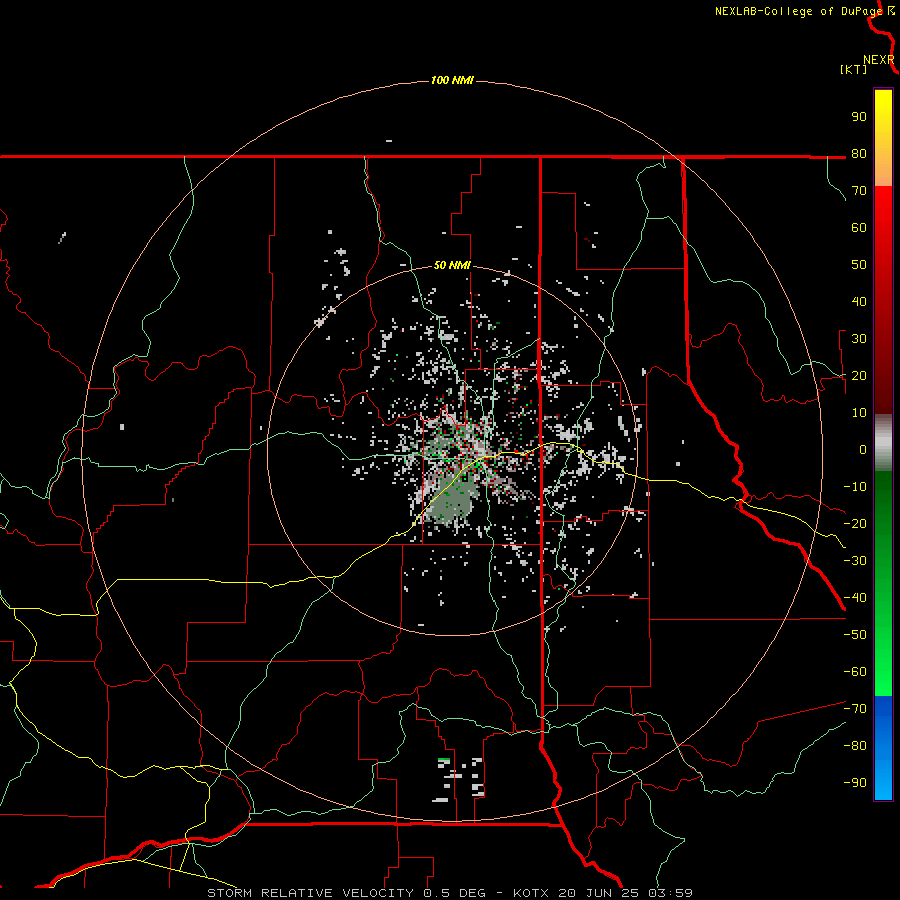The width and height of the screenshot is (900, 900).
Task: Click the gray zero-velocity segment of the color bar
Action: coord(883,443)
